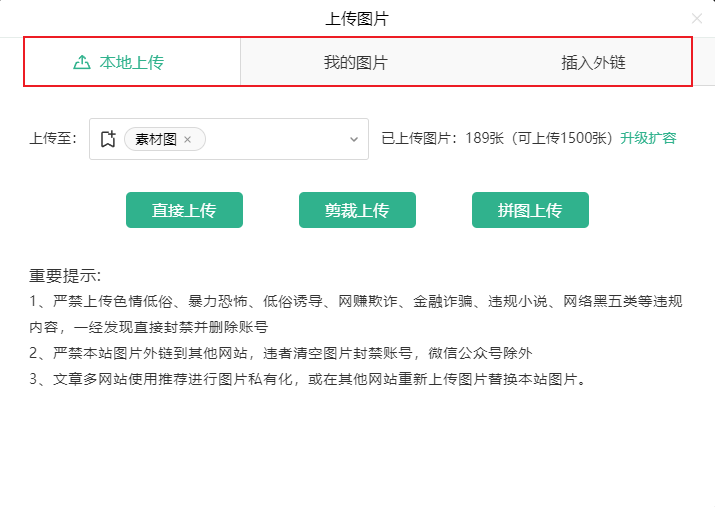Click the 上传至 label
715x507 pixels.
[53, 138]
